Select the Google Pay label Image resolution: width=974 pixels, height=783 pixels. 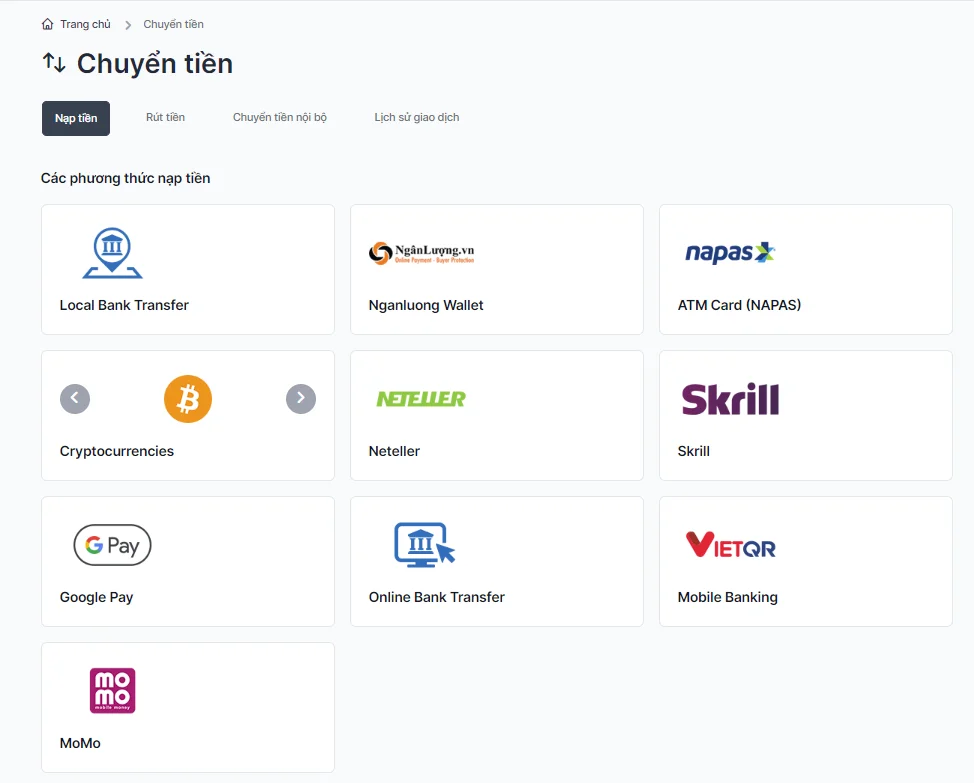(96, 597)
